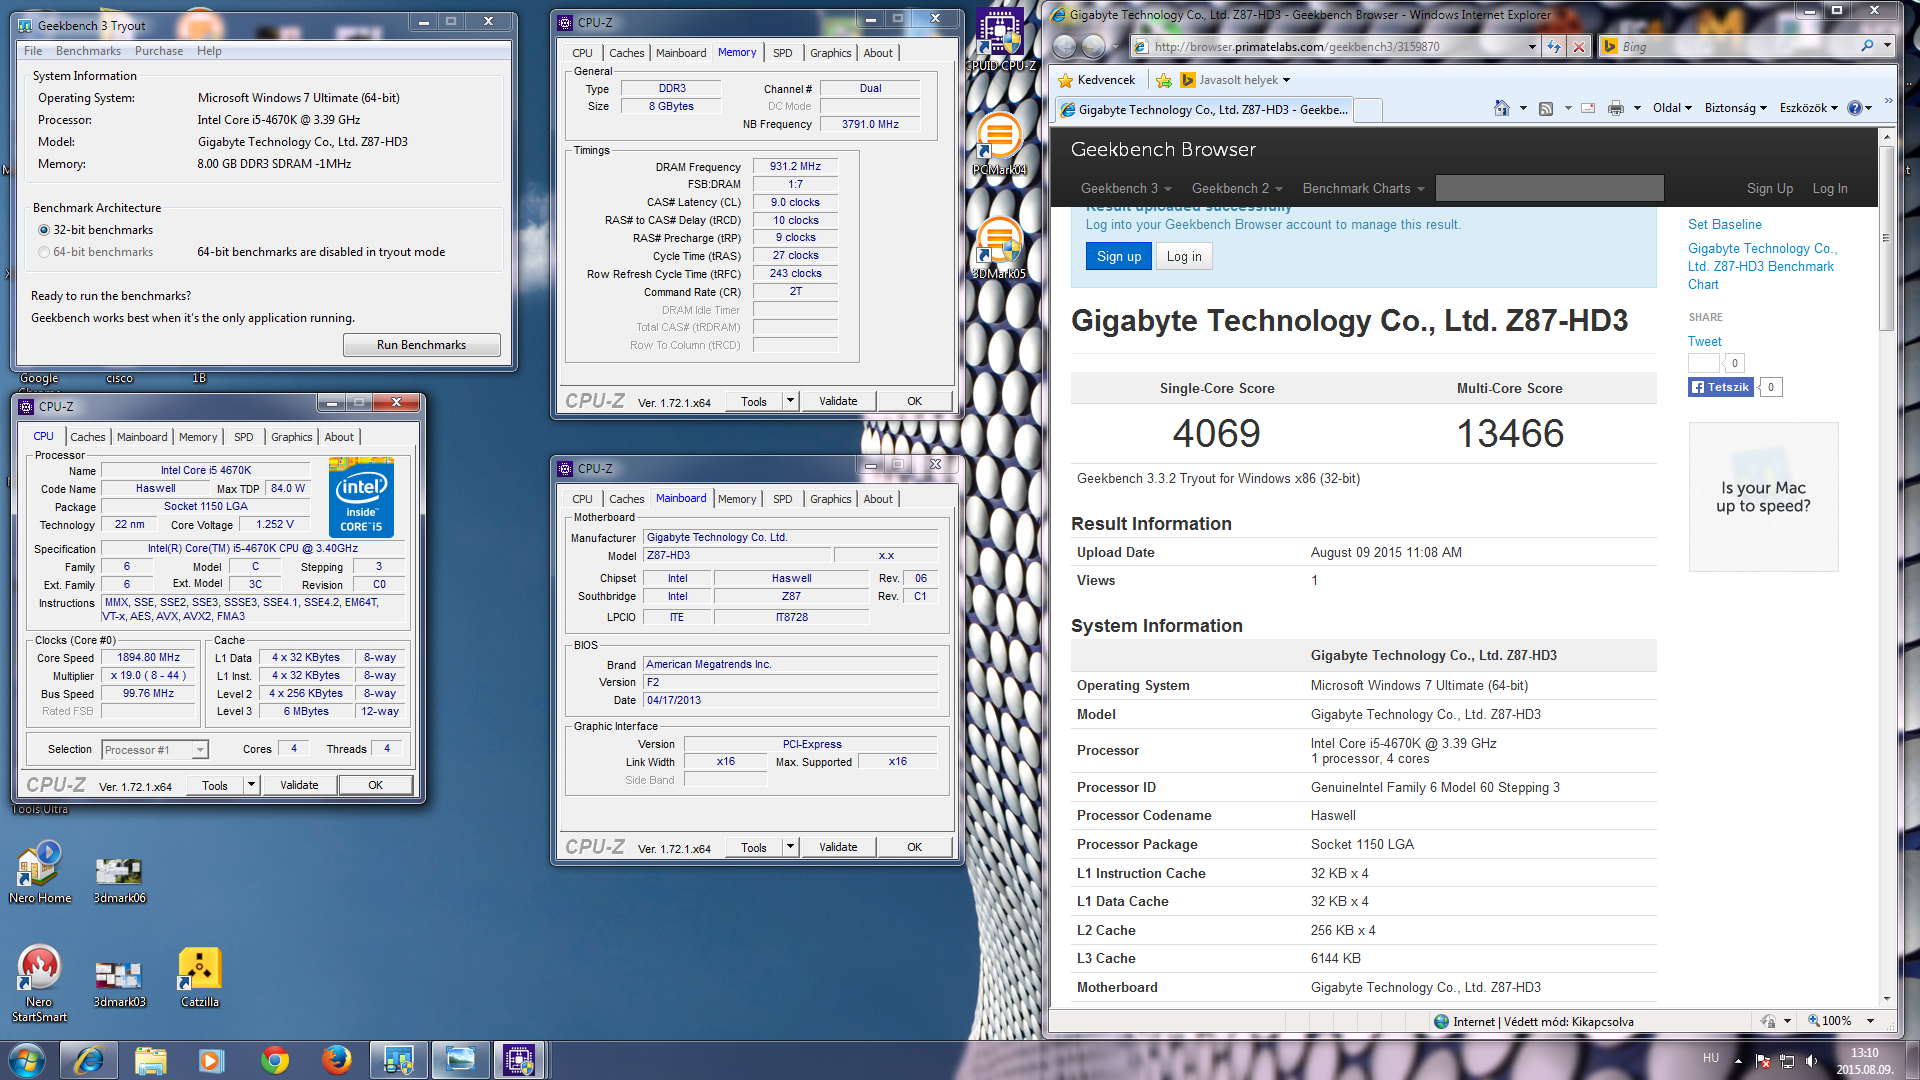This screenshot has width=1920, height=1080.
Task: Click the refresh icon in address bar
Action: (1553, 46)
